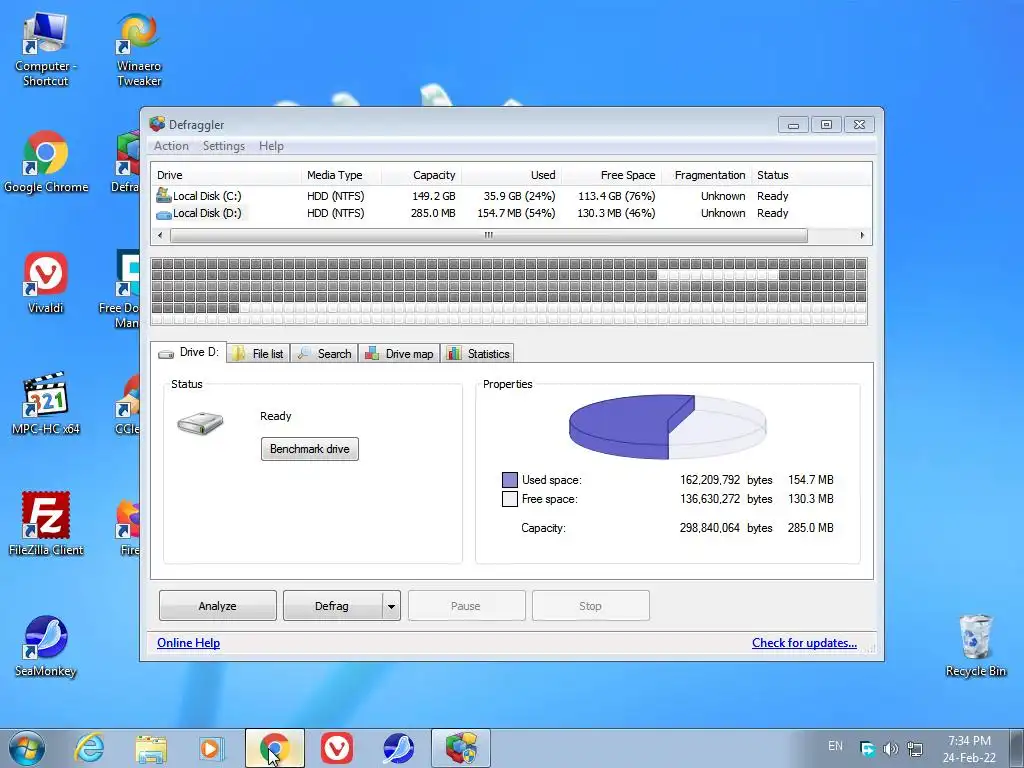Sort by Media Type column header

coord(341,175)
